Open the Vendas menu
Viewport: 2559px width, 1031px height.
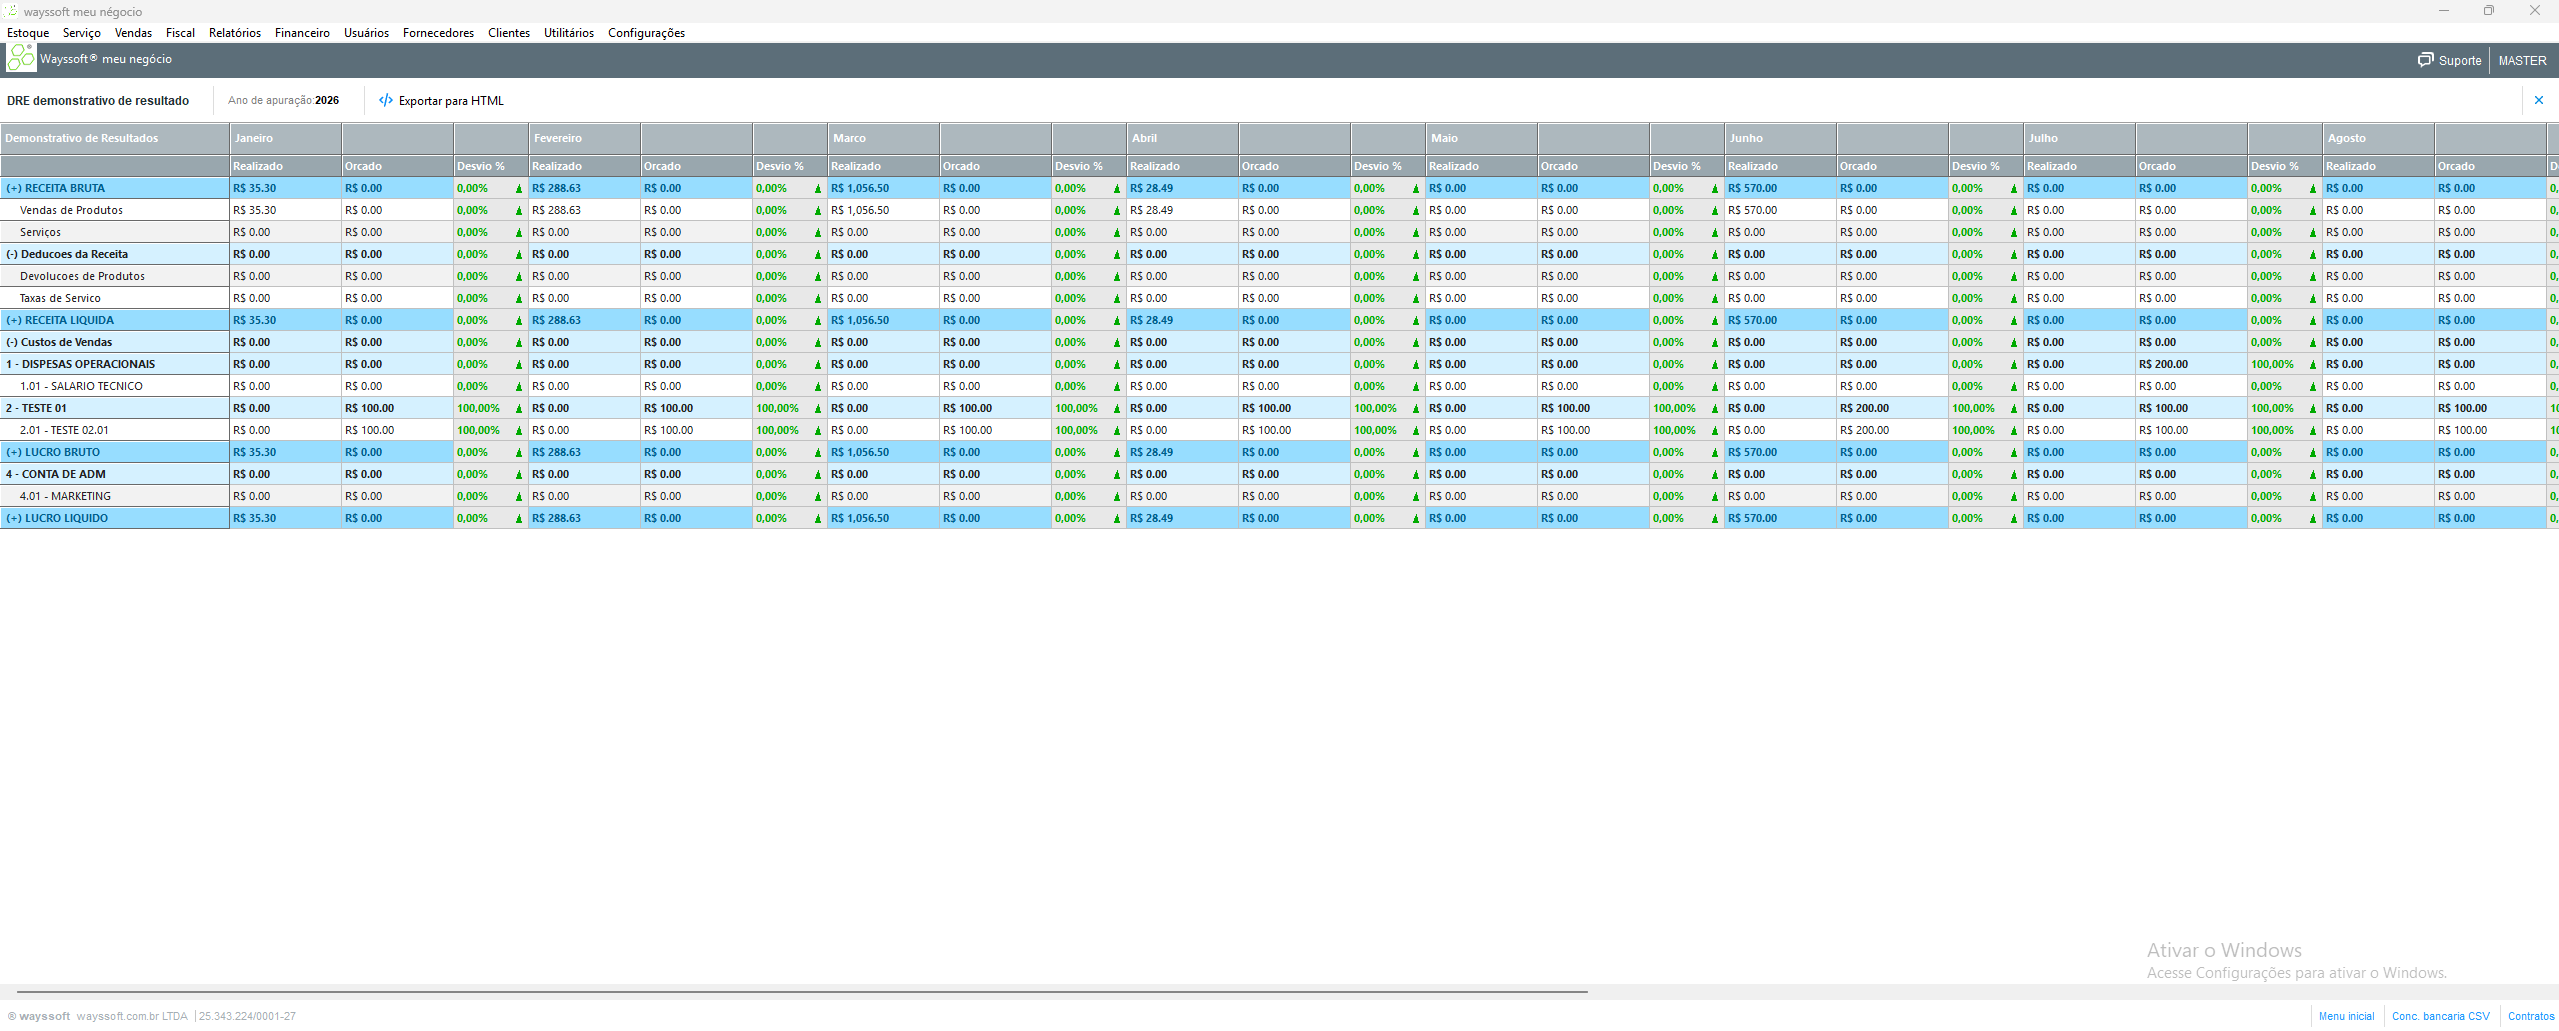point(133,33)
